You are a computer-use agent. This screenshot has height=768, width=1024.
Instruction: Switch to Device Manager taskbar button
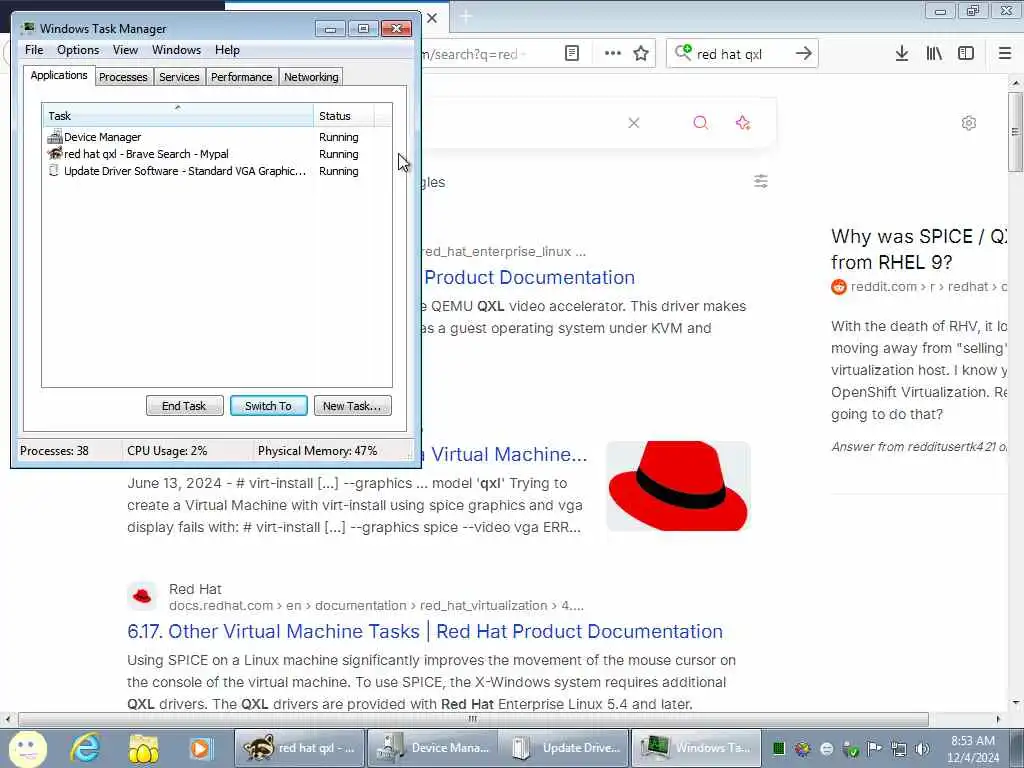point(432,748)
